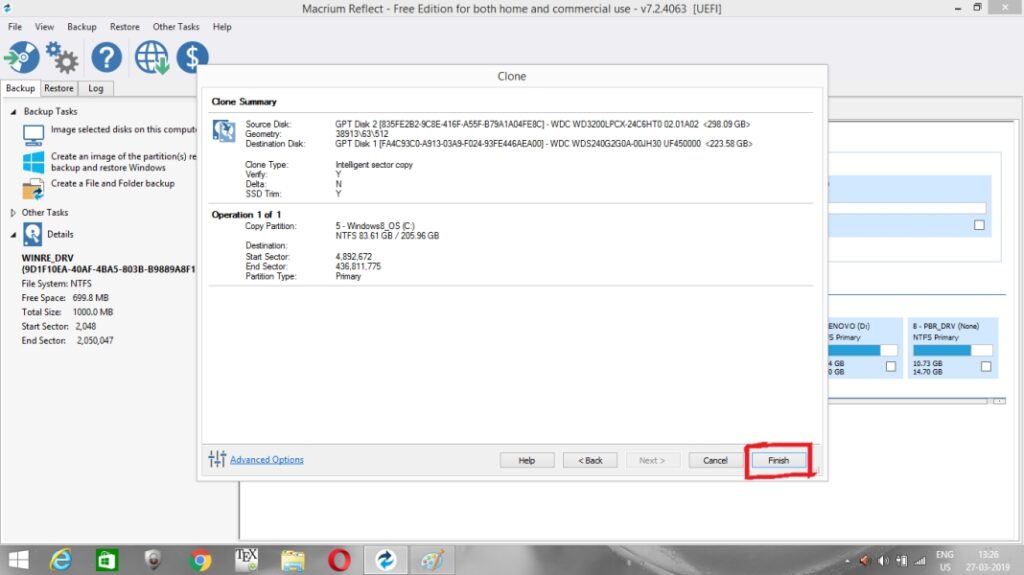Click the volume speaker tray icon
Viewport: 1024px width, 575px height.
tap(883, 561)
